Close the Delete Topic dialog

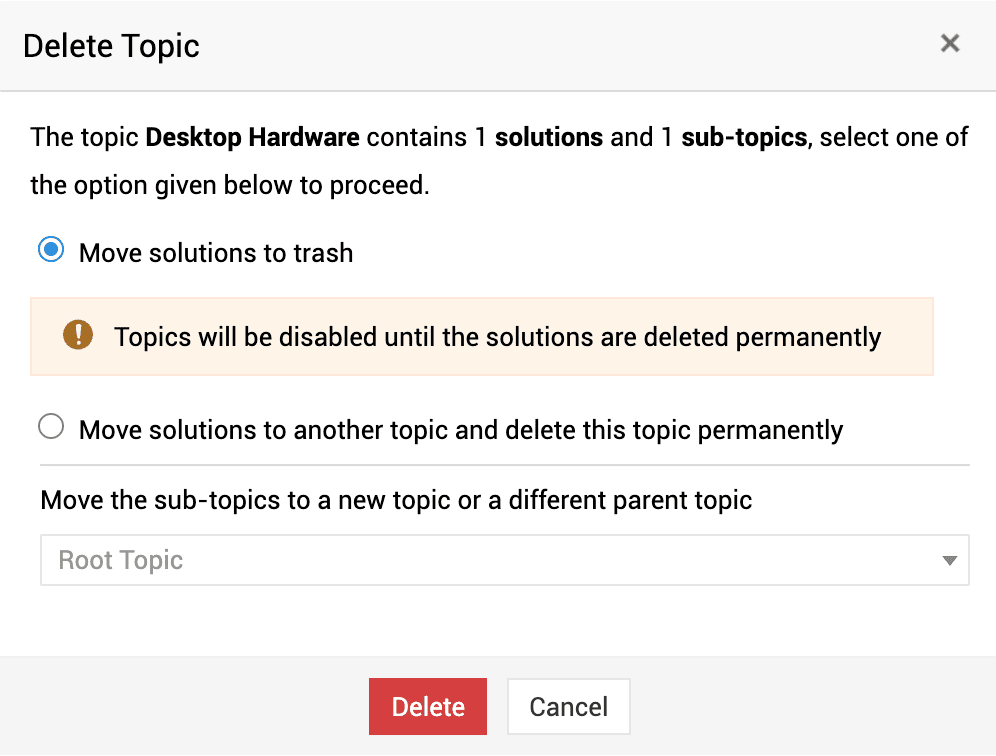point(950,43)
